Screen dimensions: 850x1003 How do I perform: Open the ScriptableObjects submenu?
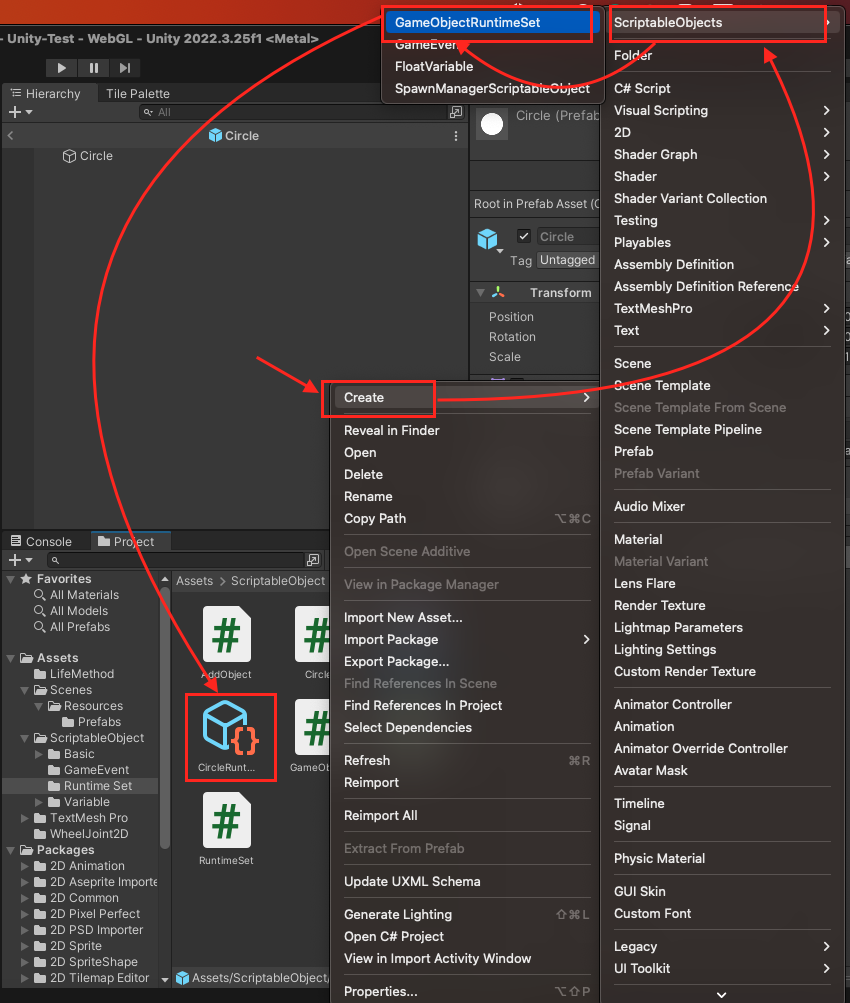pos(721,22)
